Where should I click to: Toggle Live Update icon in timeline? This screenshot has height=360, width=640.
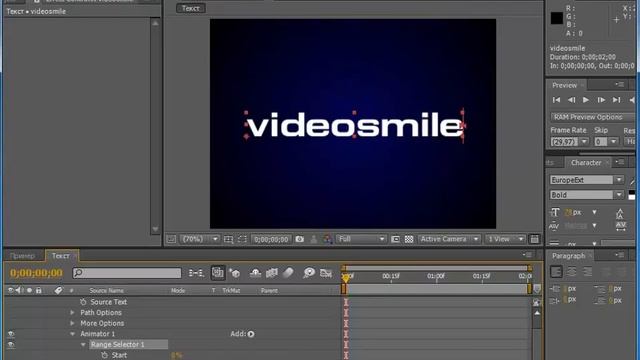point(218,273)
